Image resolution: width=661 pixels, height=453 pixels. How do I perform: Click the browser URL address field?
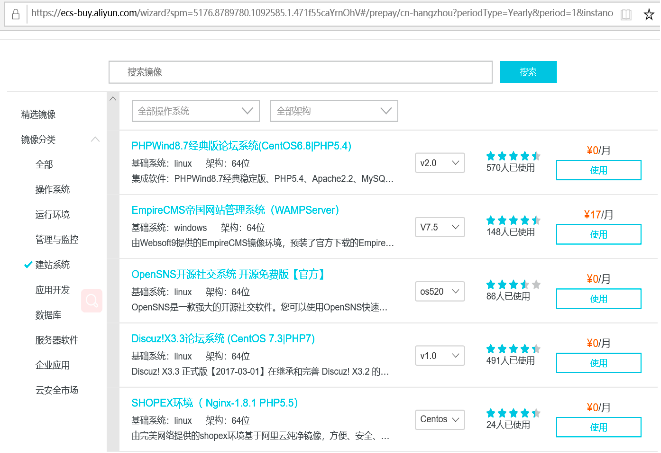322,13
